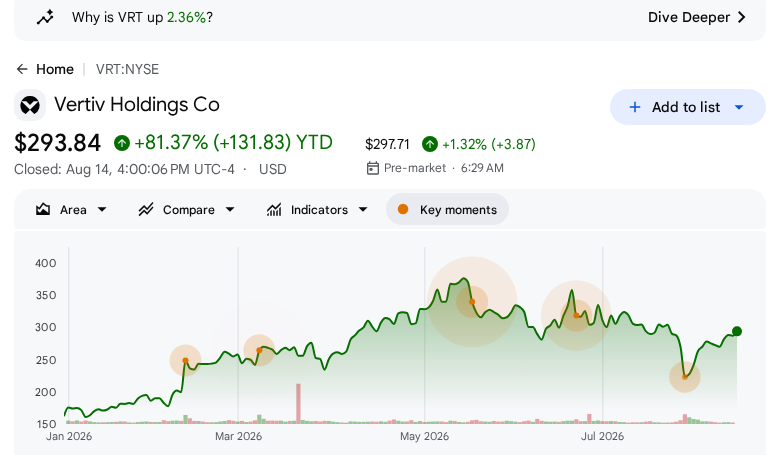The height and width of the screenshot is (455, 780).
Task: Click the +1.32% (+3.87) pre-market change
Action: tap(488, 144)
